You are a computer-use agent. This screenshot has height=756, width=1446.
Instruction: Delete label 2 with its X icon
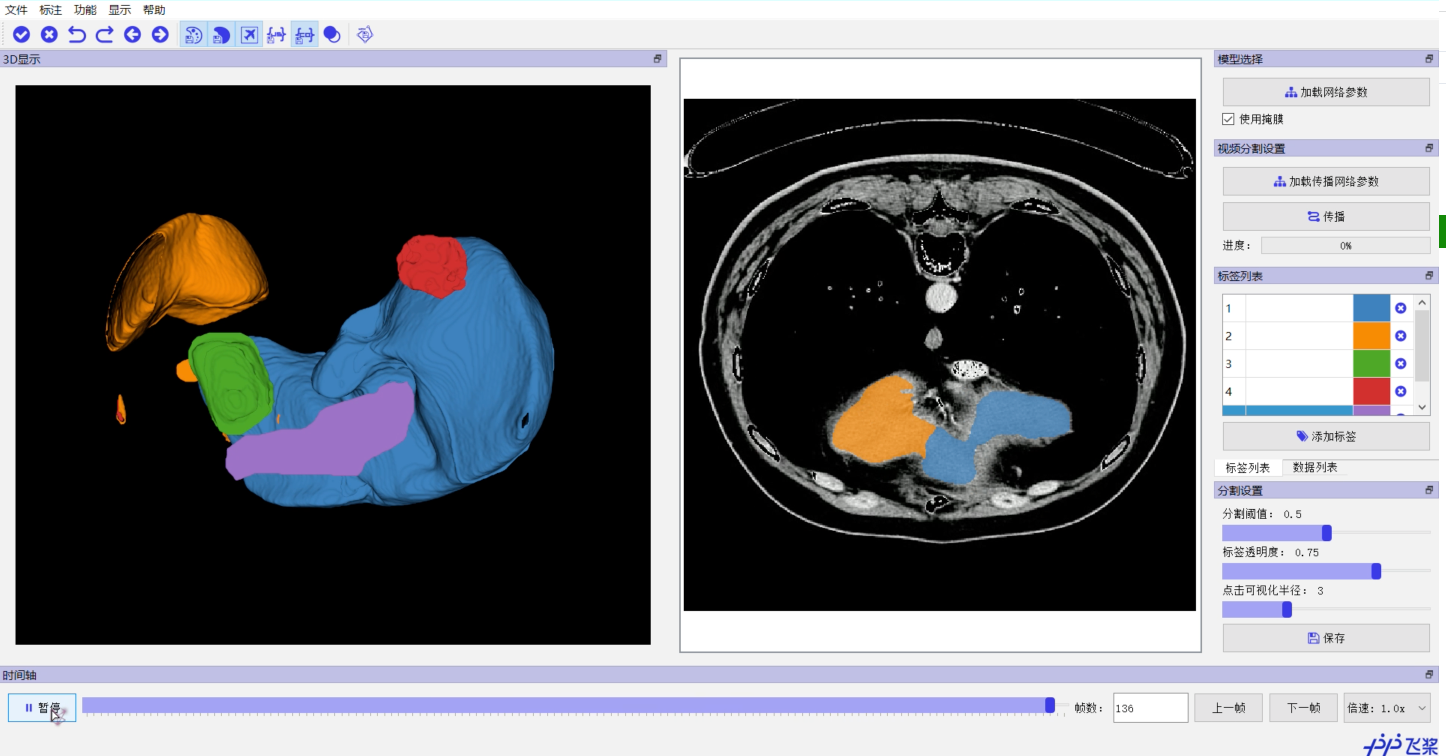(1400, 336)
